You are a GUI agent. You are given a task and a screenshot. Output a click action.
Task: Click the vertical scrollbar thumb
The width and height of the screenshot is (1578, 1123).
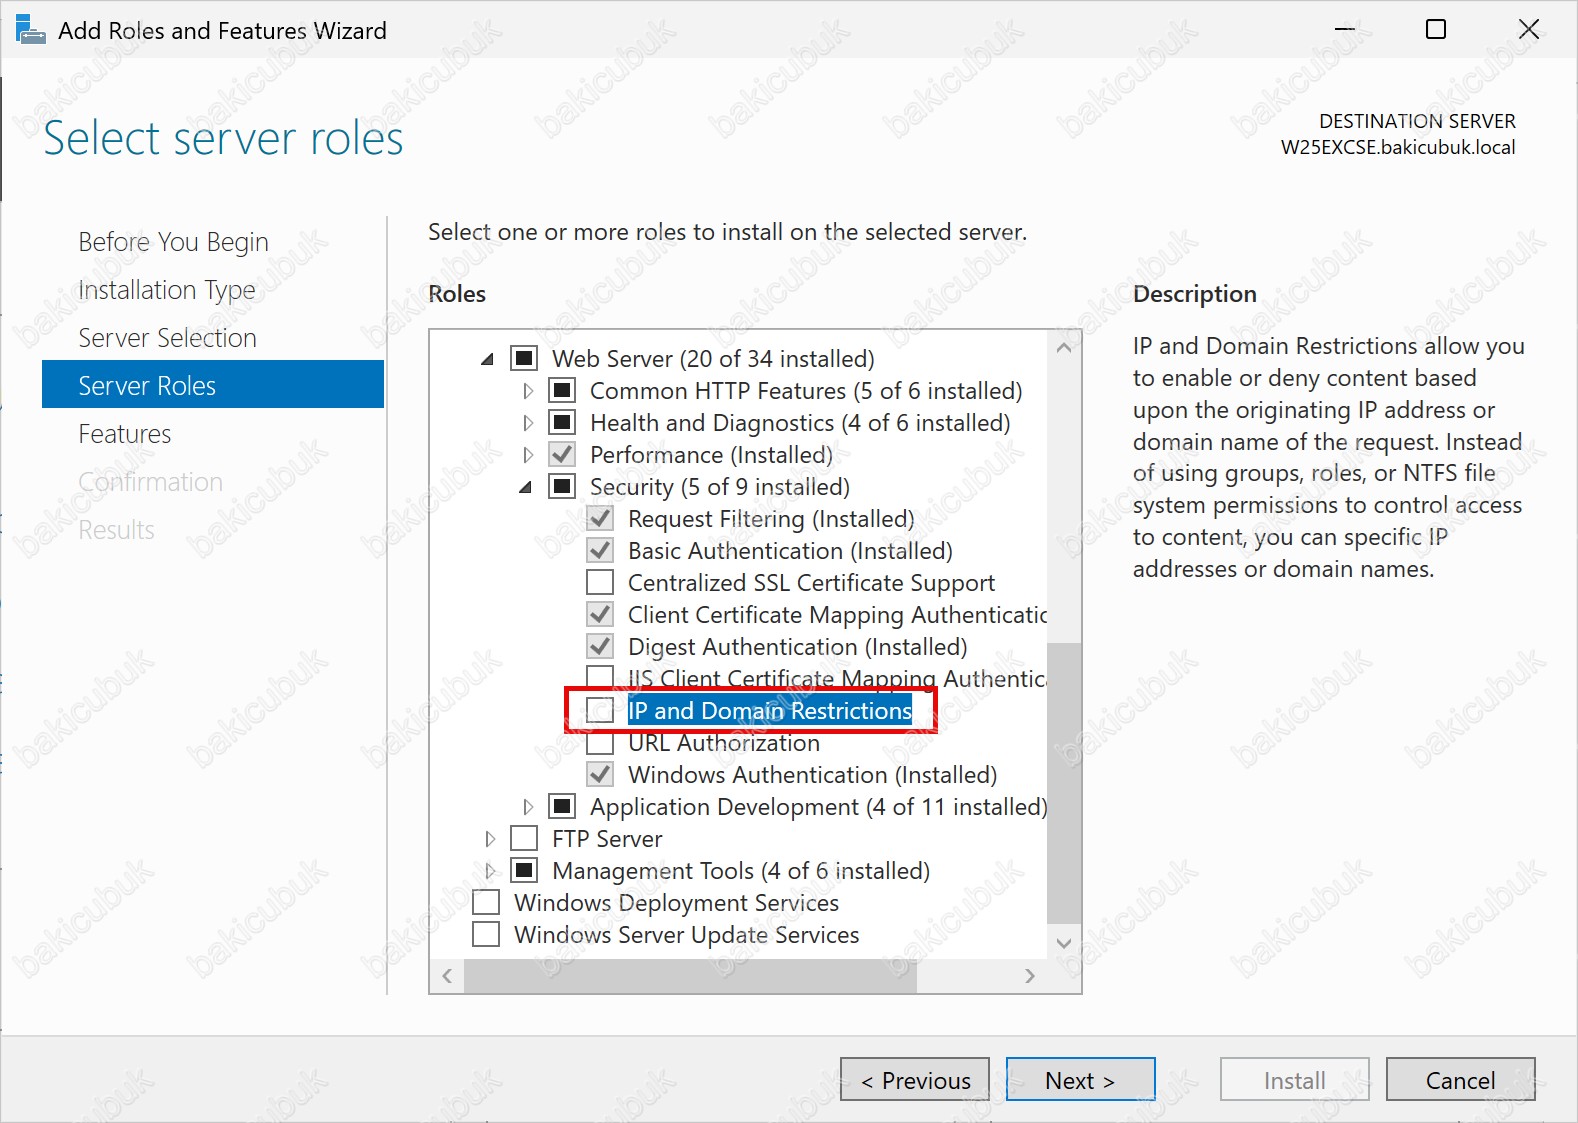(x=1064, y=783)
